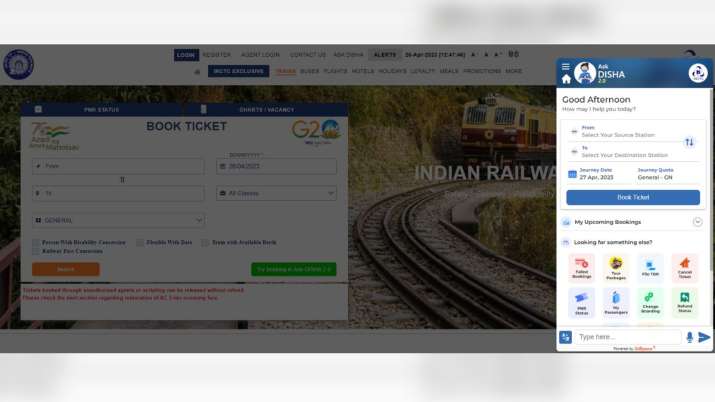Switch to the CHARTS / VACANCY tab
The height and width of the screenshot is (402, 715).
(x=266, y=109)
